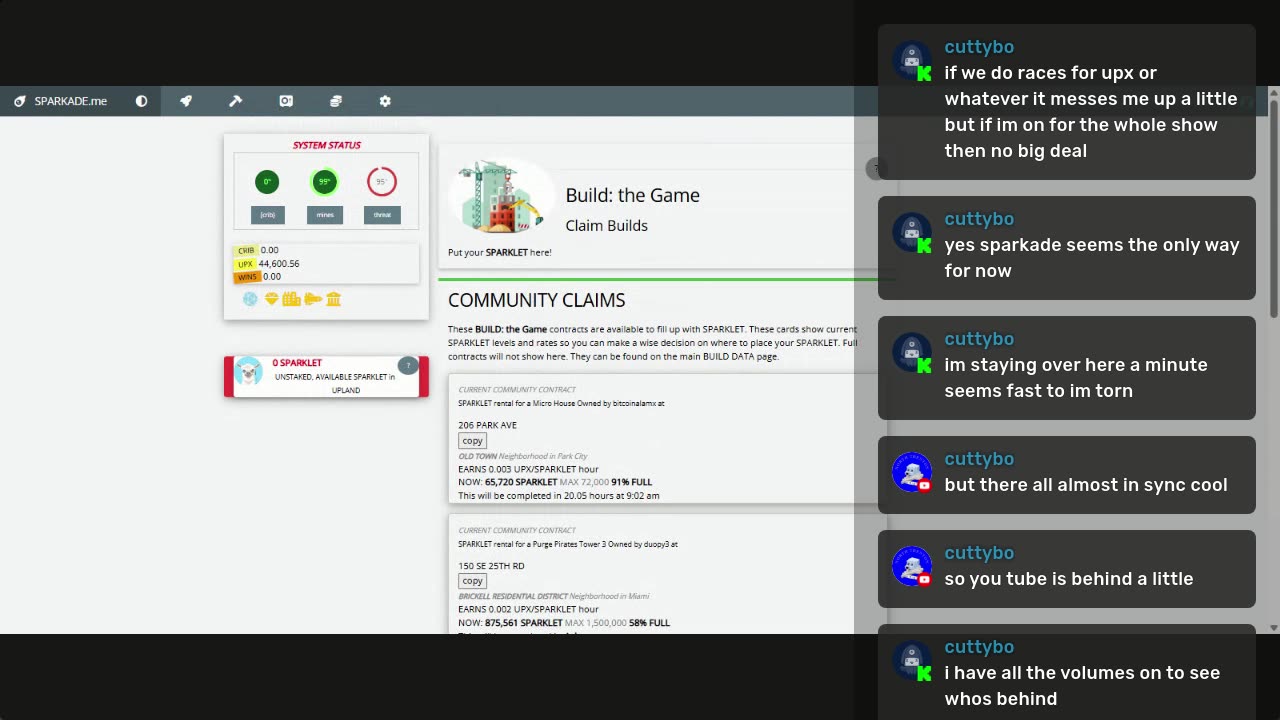Open the settings gear in the navbar
The width and height of the screenshot is (1280, 720).
tap(385, 101)
